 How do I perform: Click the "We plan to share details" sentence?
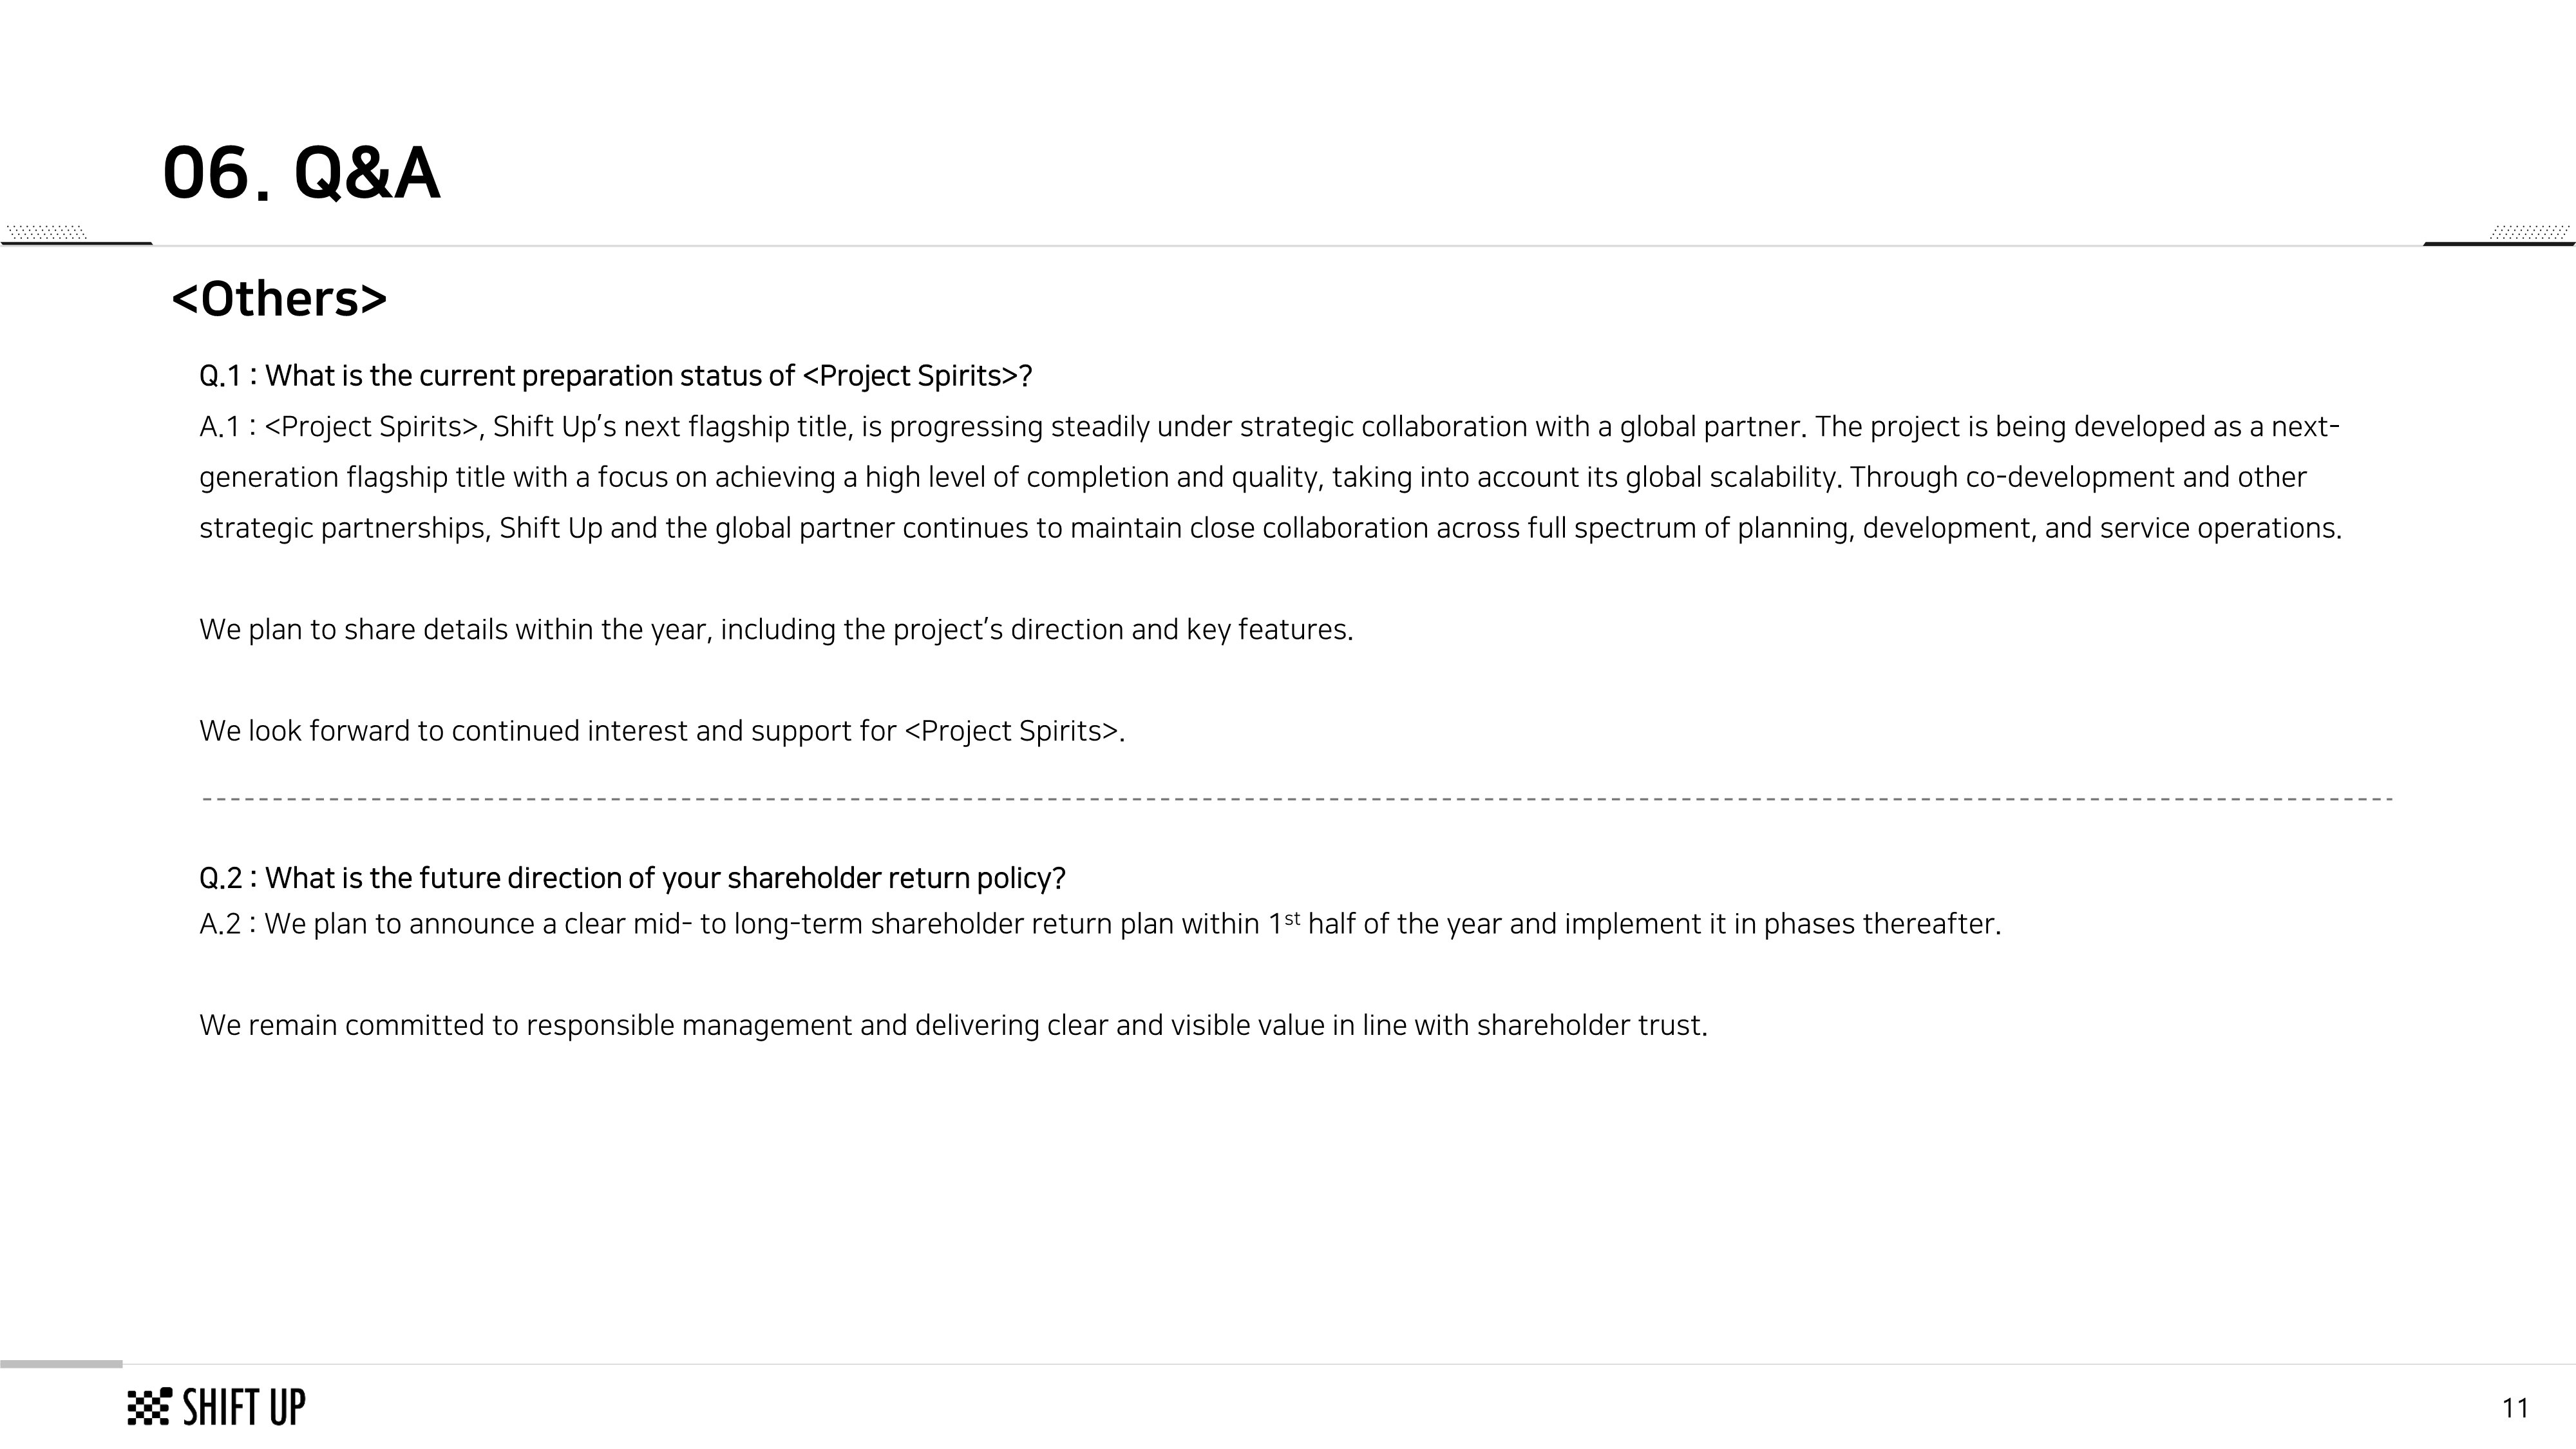coord(776,630)
